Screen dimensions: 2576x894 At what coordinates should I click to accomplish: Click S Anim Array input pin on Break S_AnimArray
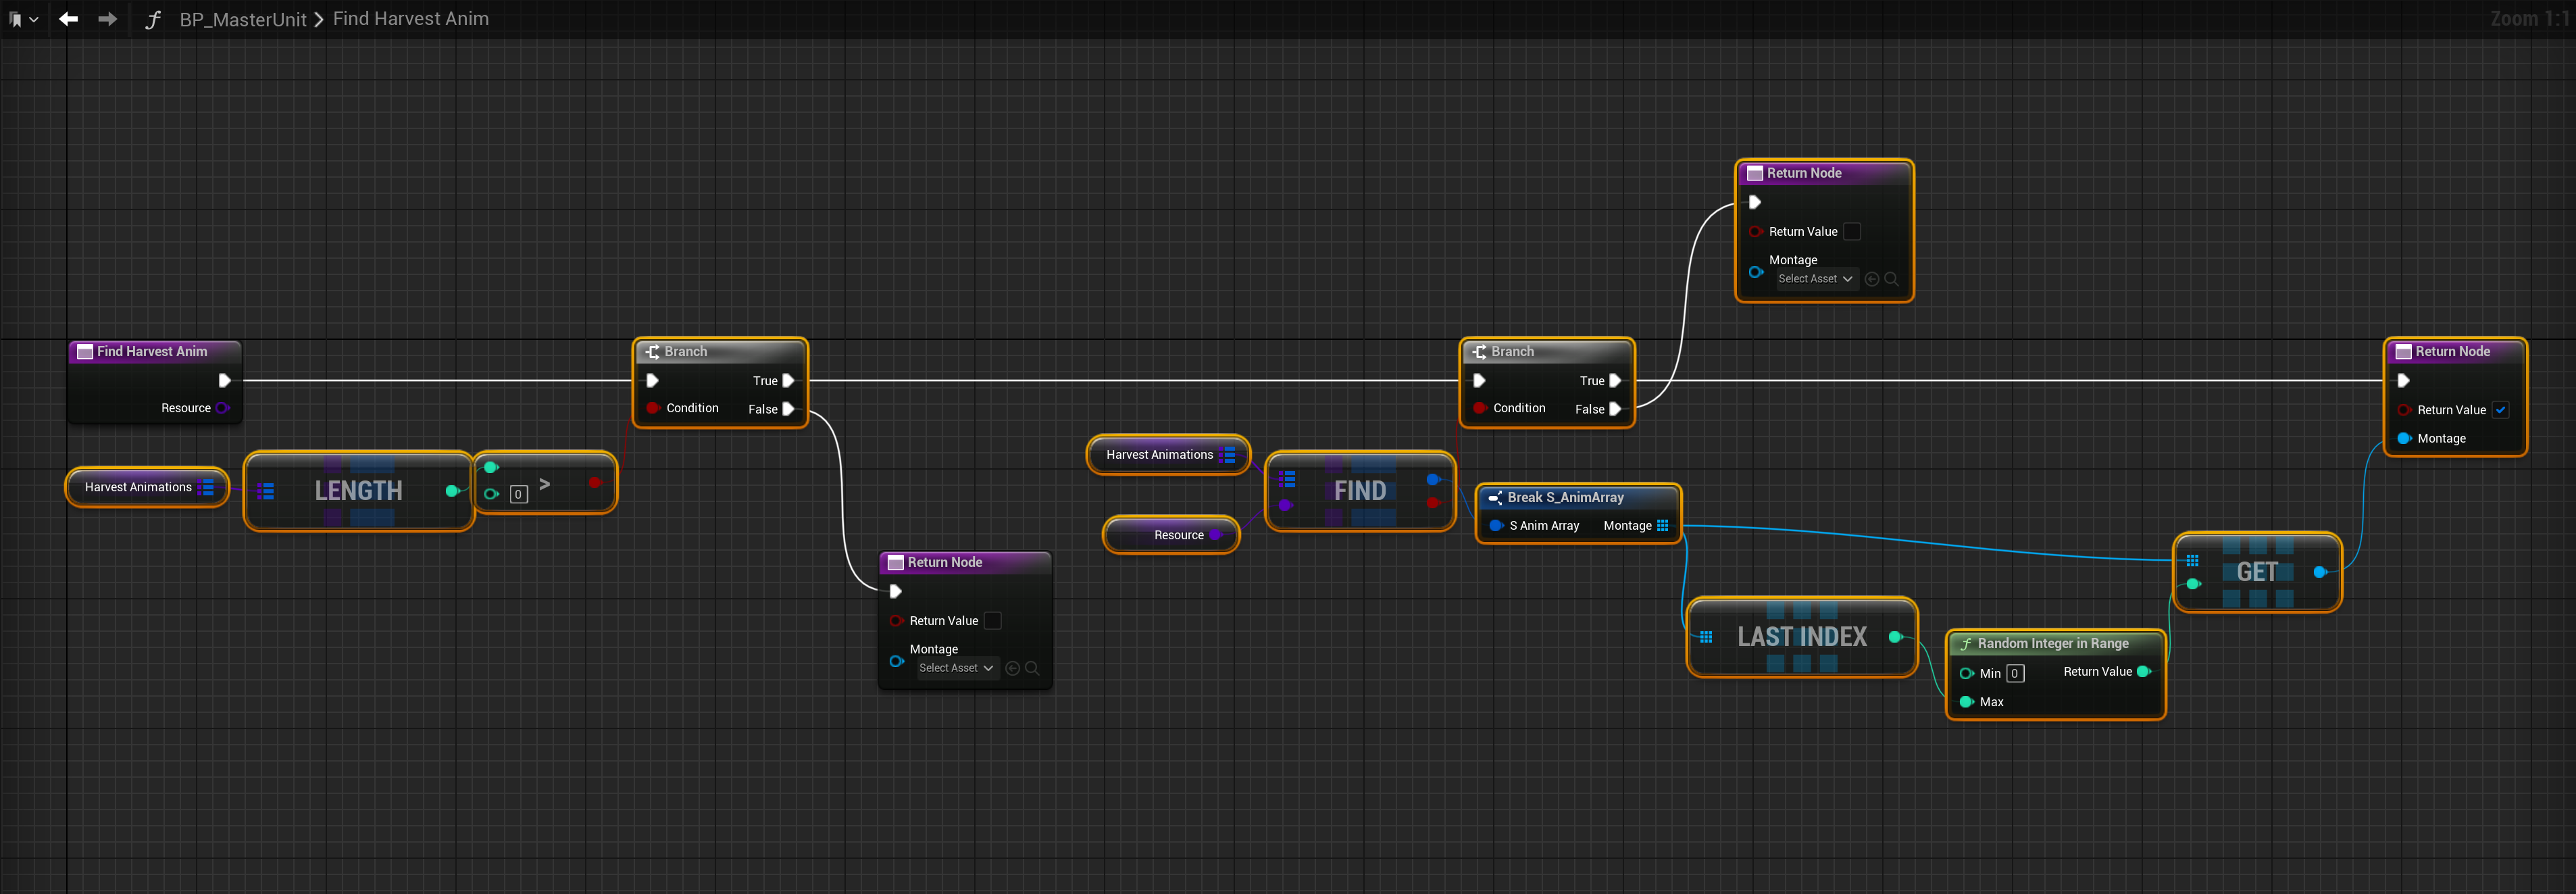[x=1496, y=526]
